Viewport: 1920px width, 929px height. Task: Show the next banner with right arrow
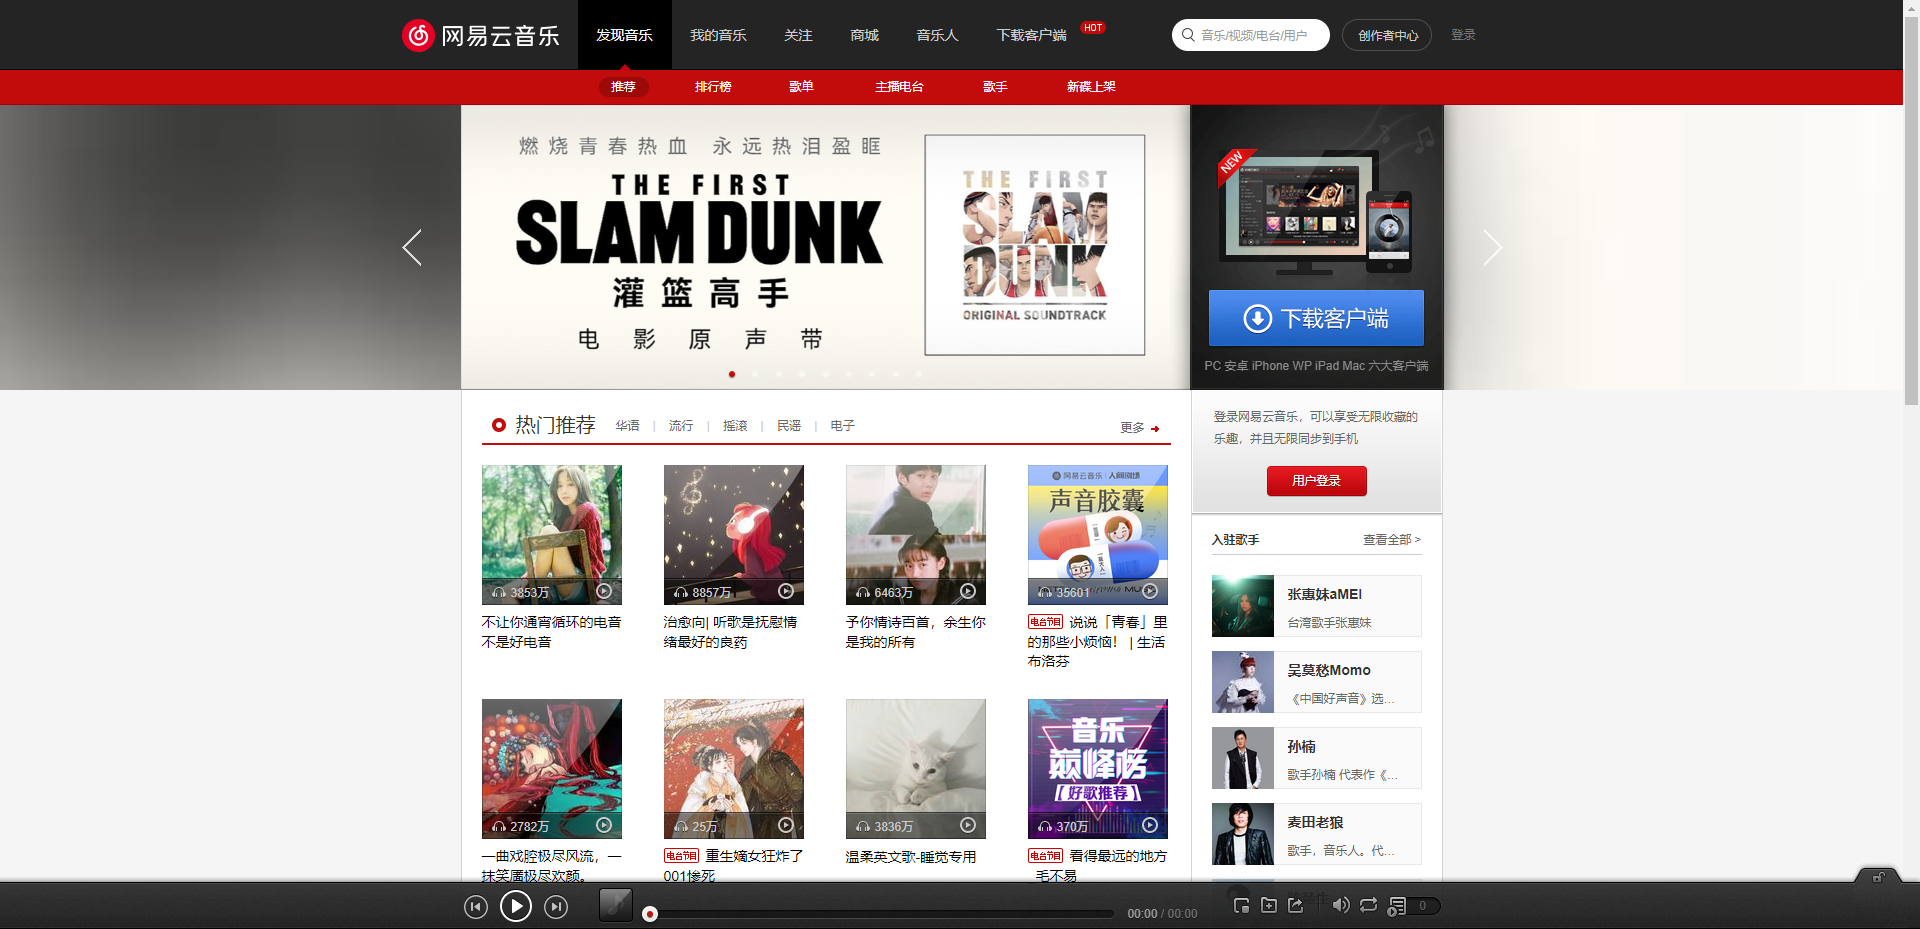click(x=1492, y=247)
